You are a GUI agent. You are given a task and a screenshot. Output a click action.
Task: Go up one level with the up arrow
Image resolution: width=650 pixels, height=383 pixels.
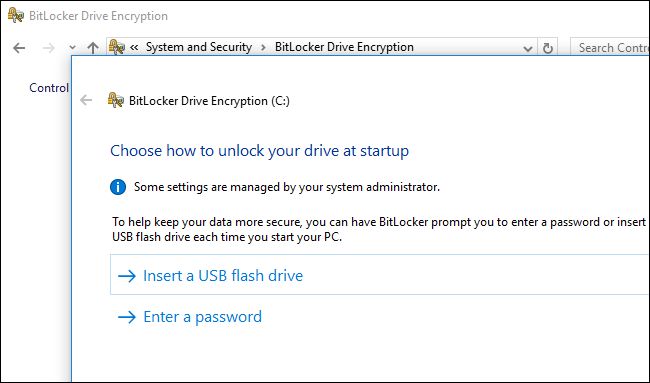point(93,48)
